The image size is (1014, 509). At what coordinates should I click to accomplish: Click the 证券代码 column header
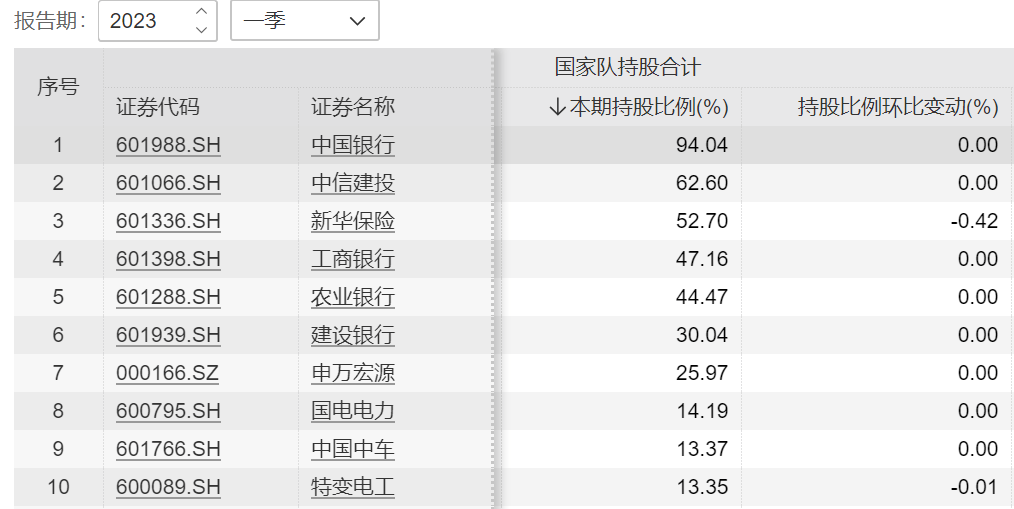[x=158, y=107]
